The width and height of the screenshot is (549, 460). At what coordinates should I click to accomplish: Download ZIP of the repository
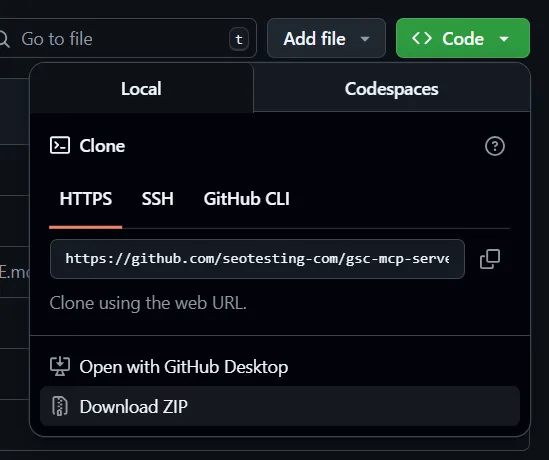point(280,406)
